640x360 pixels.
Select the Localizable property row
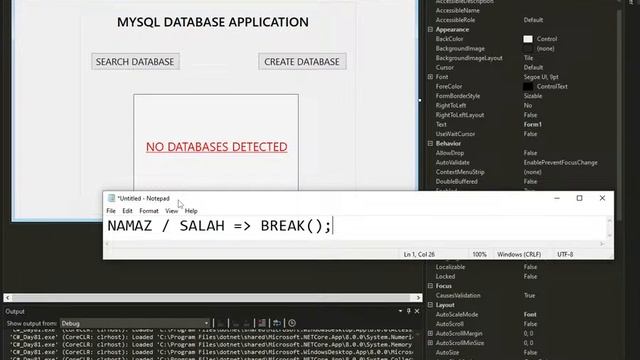522,267
